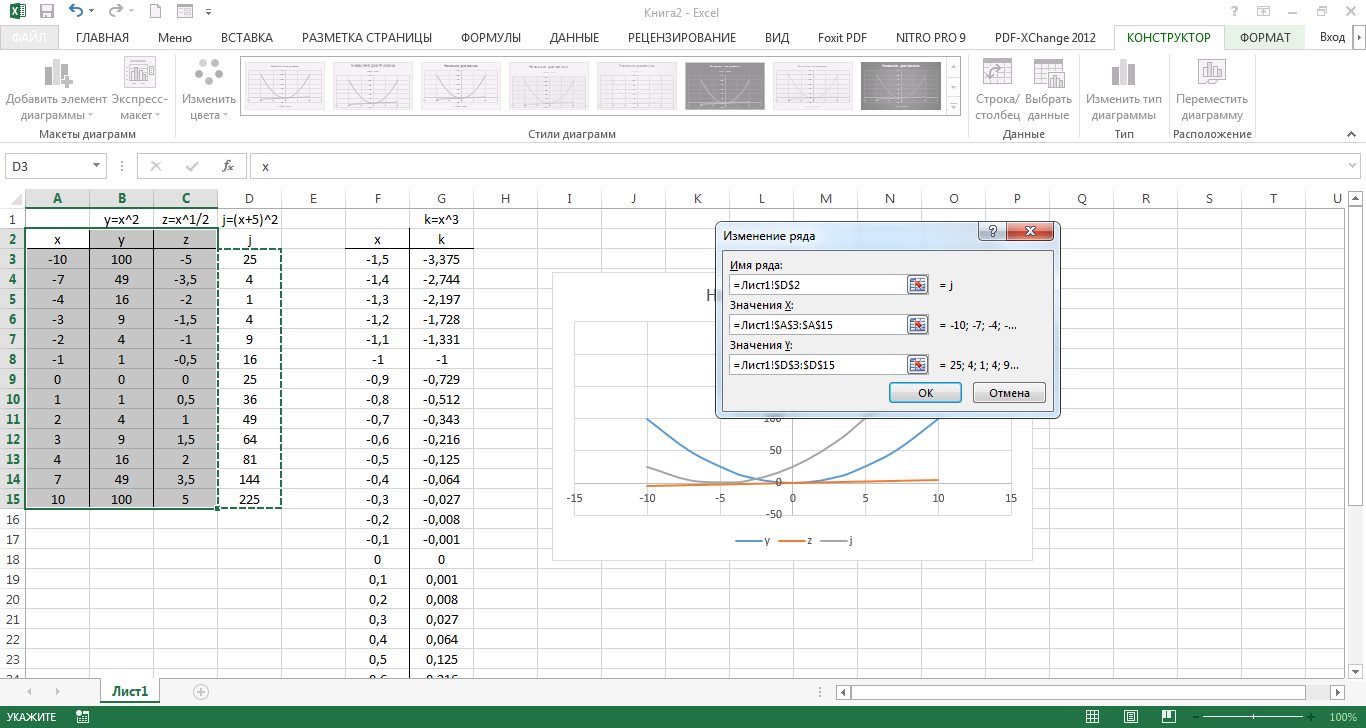Add a new sheet with plus button
Screen dimensions: 1366x728
click(x=201, y=691)
